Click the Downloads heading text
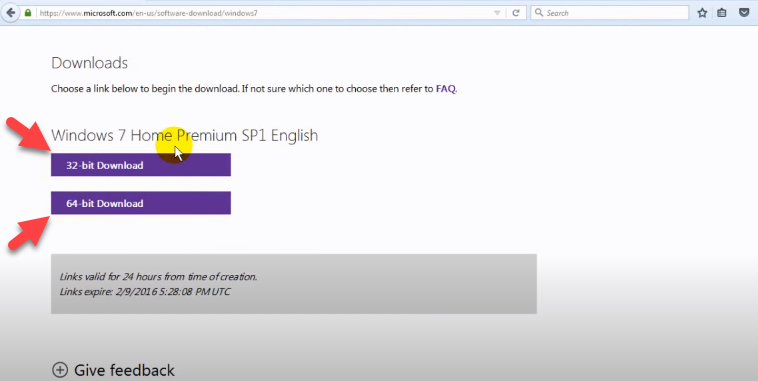Viewport: 758px width, 381px height. tap(89, 63)
